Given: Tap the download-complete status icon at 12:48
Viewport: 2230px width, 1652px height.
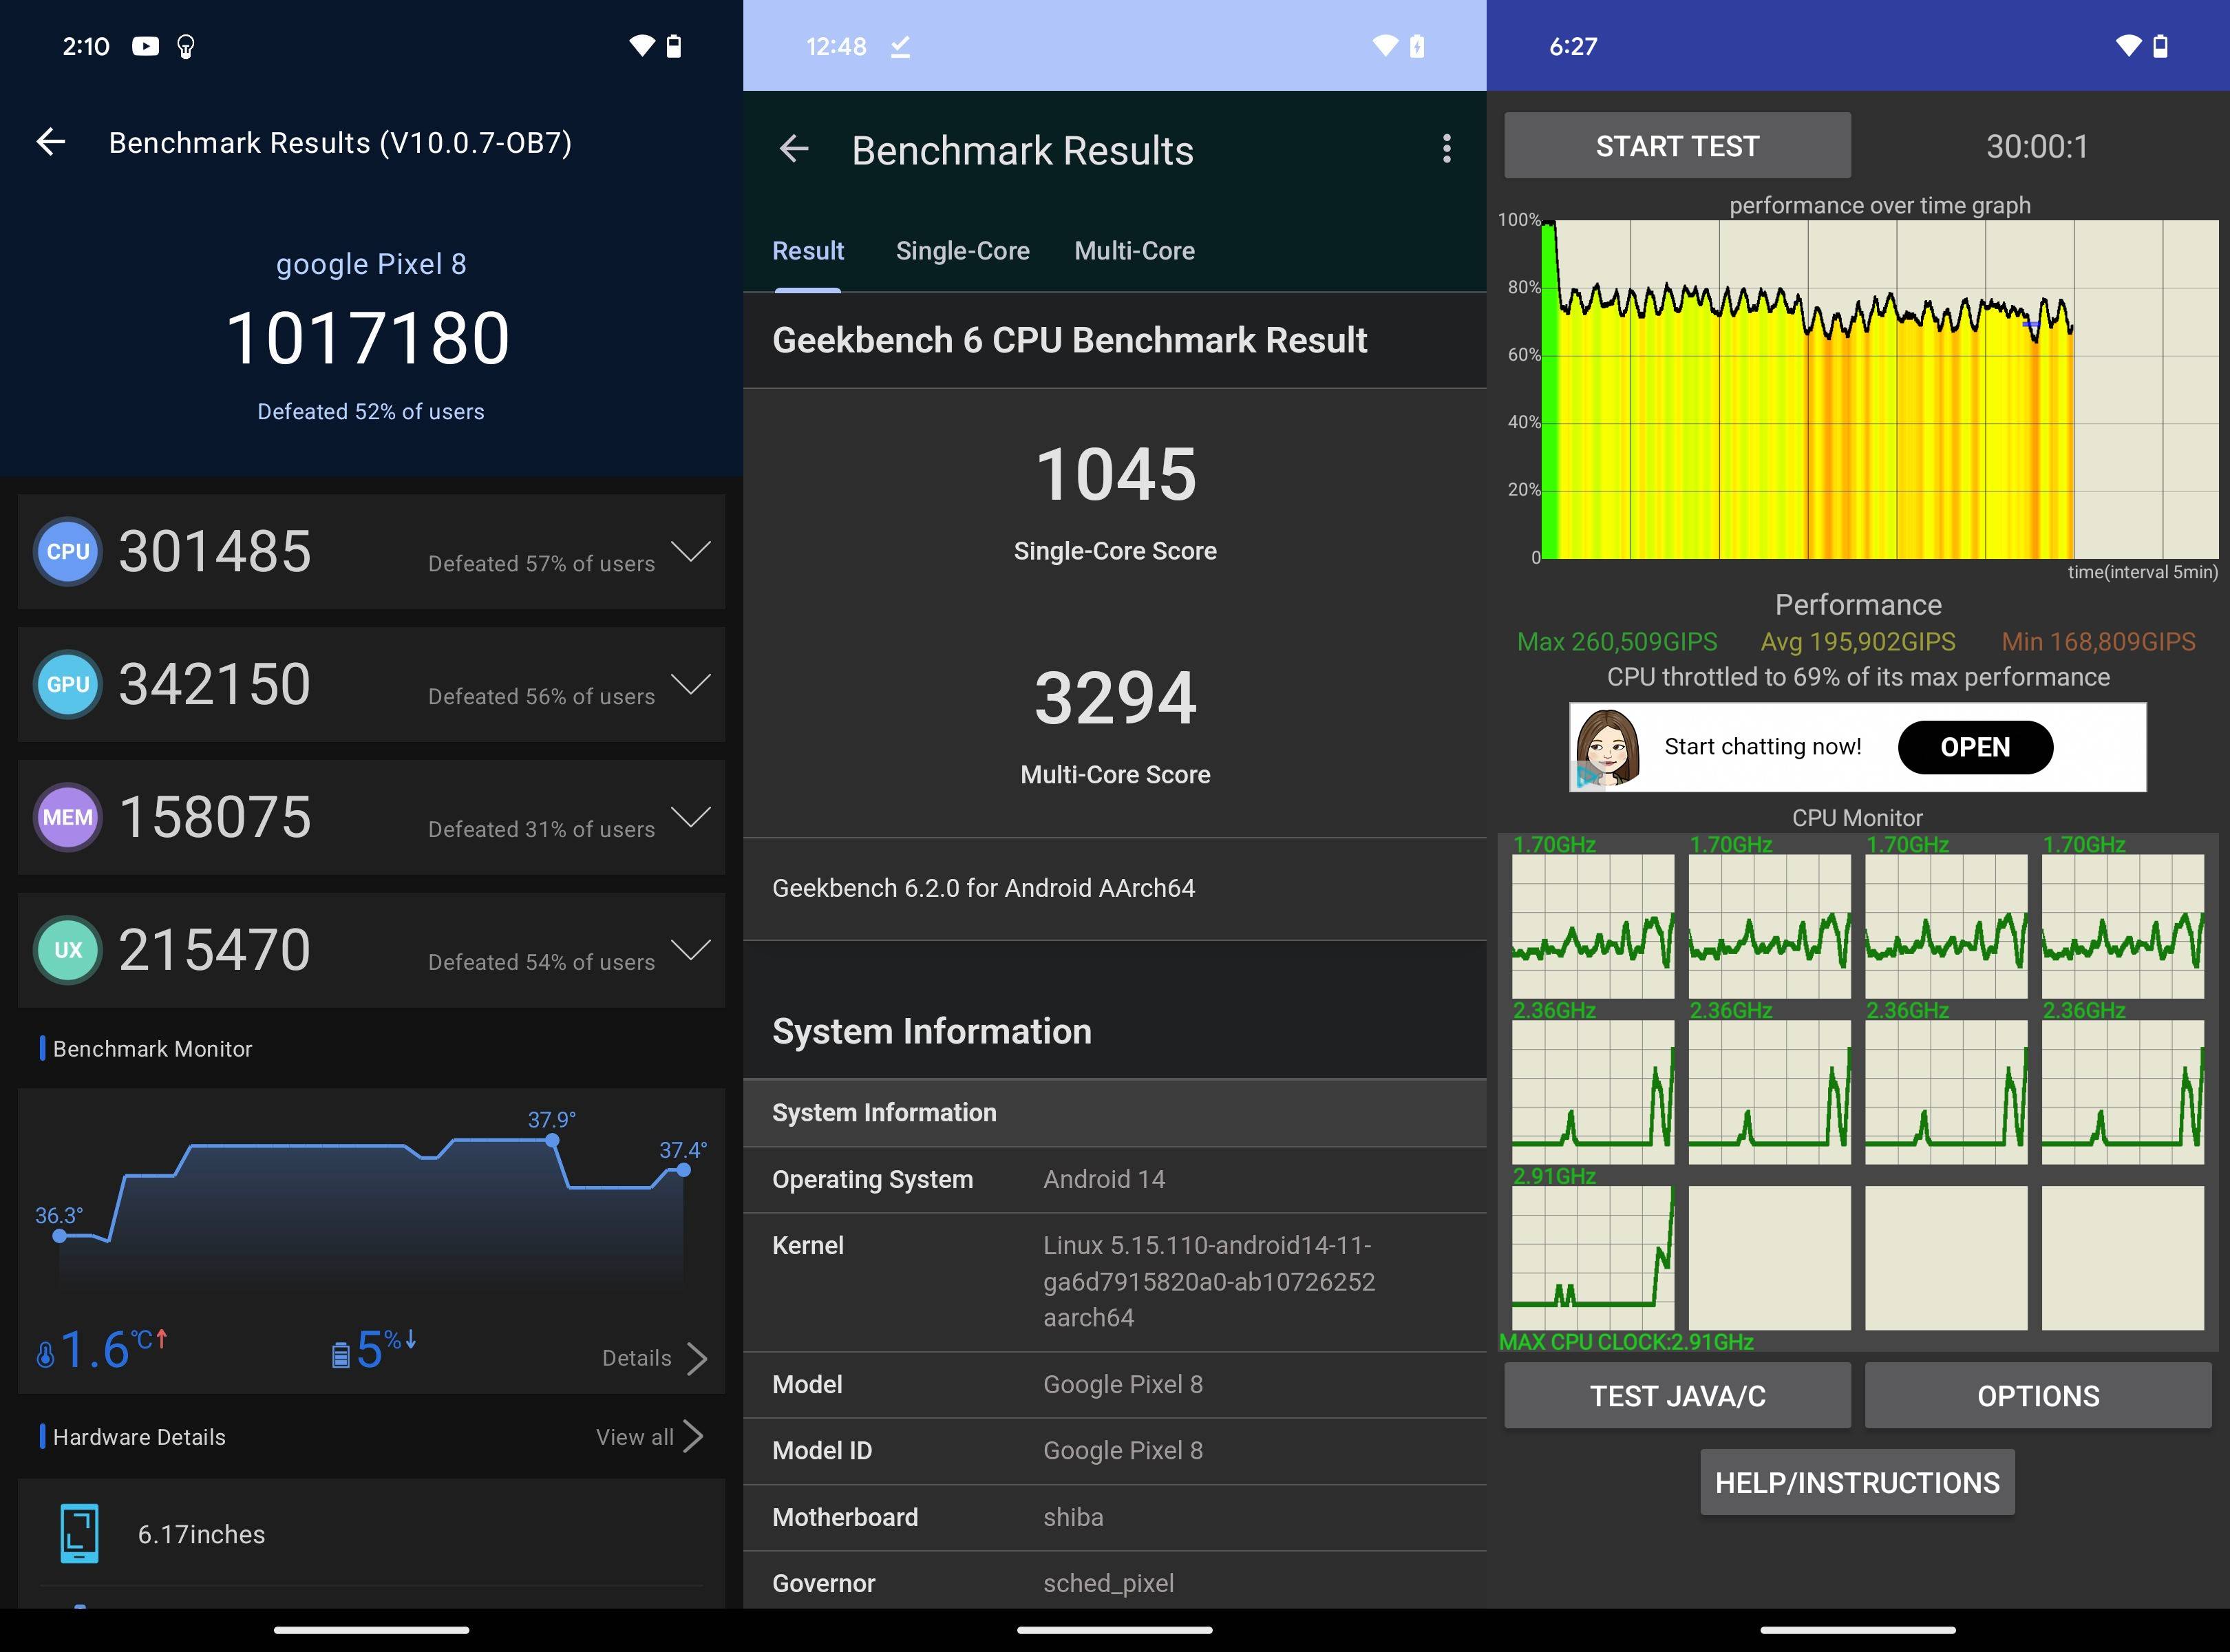Looking at the screenshot, I should 900,46.
